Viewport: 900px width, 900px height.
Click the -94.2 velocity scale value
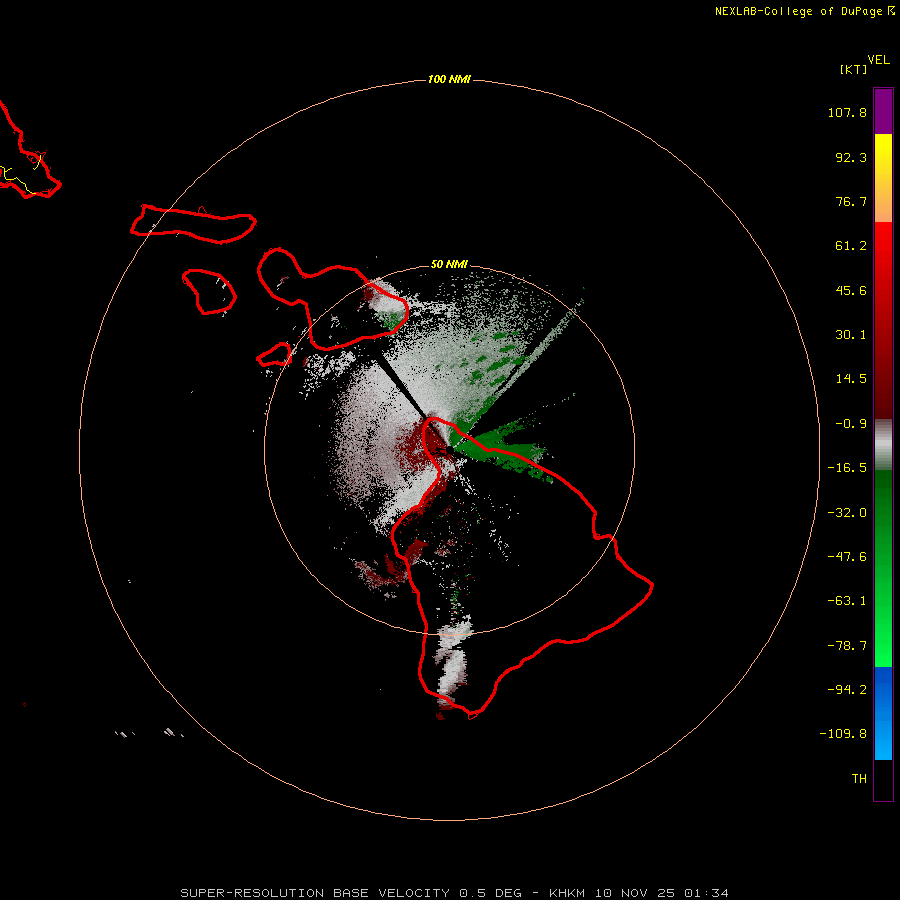tap(847, 690)
